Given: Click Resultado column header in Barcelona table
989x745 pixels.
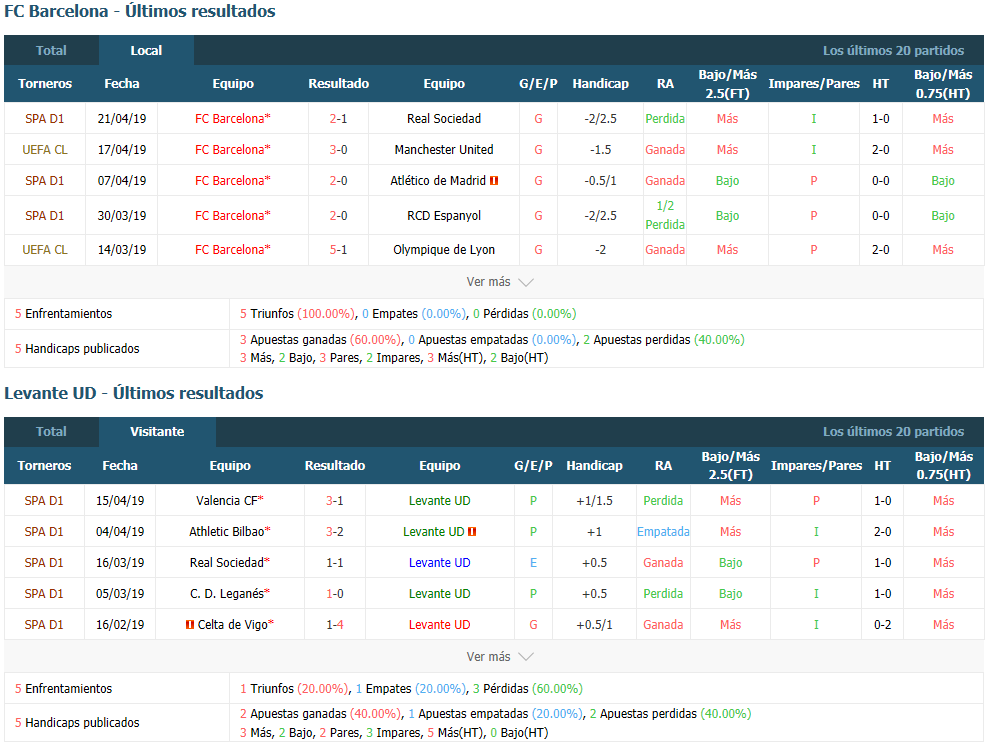Looking at the screenshot, I should click(338, 83).
